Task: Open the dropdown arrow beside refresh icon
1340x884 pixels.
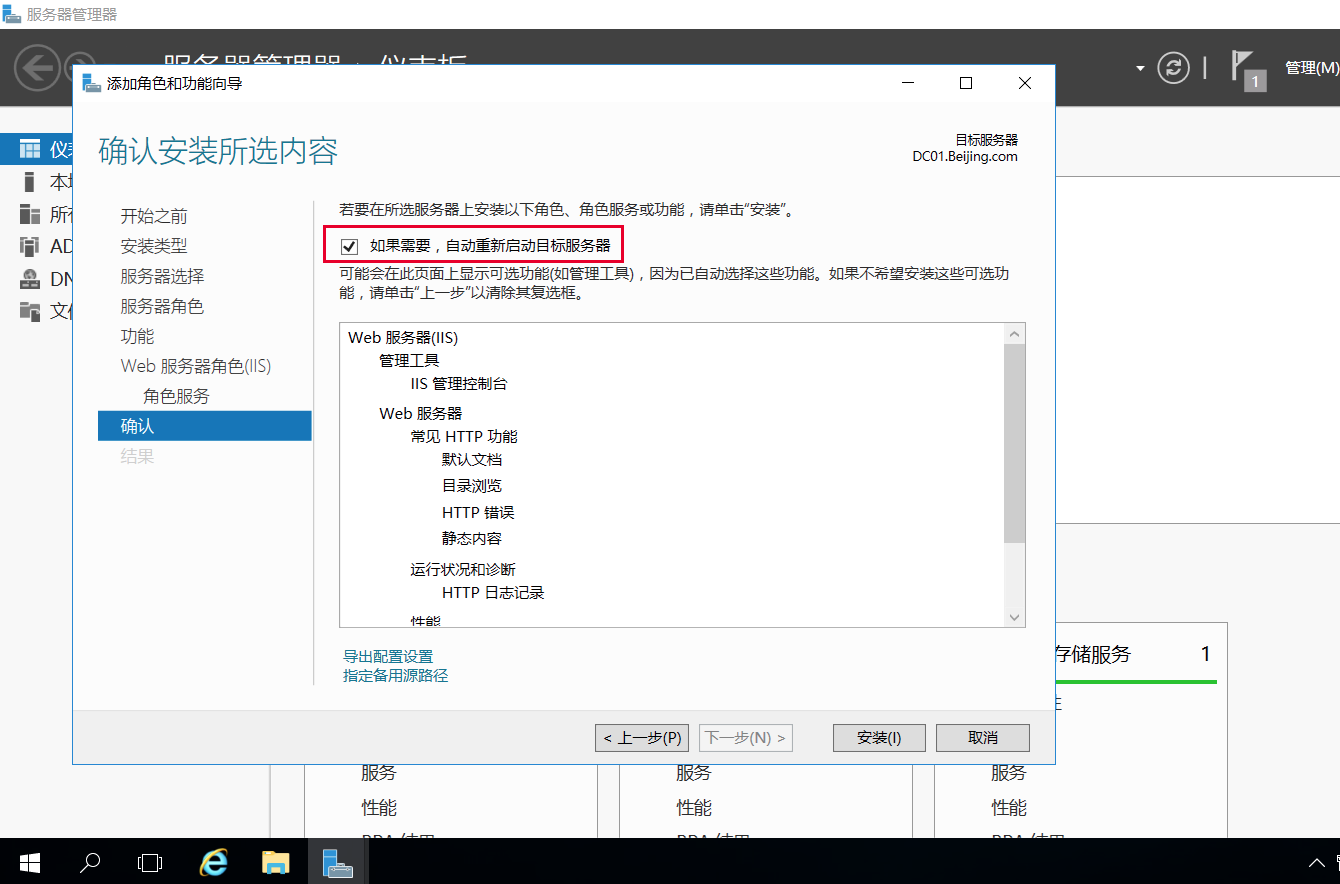Action: click(1140, 68)
